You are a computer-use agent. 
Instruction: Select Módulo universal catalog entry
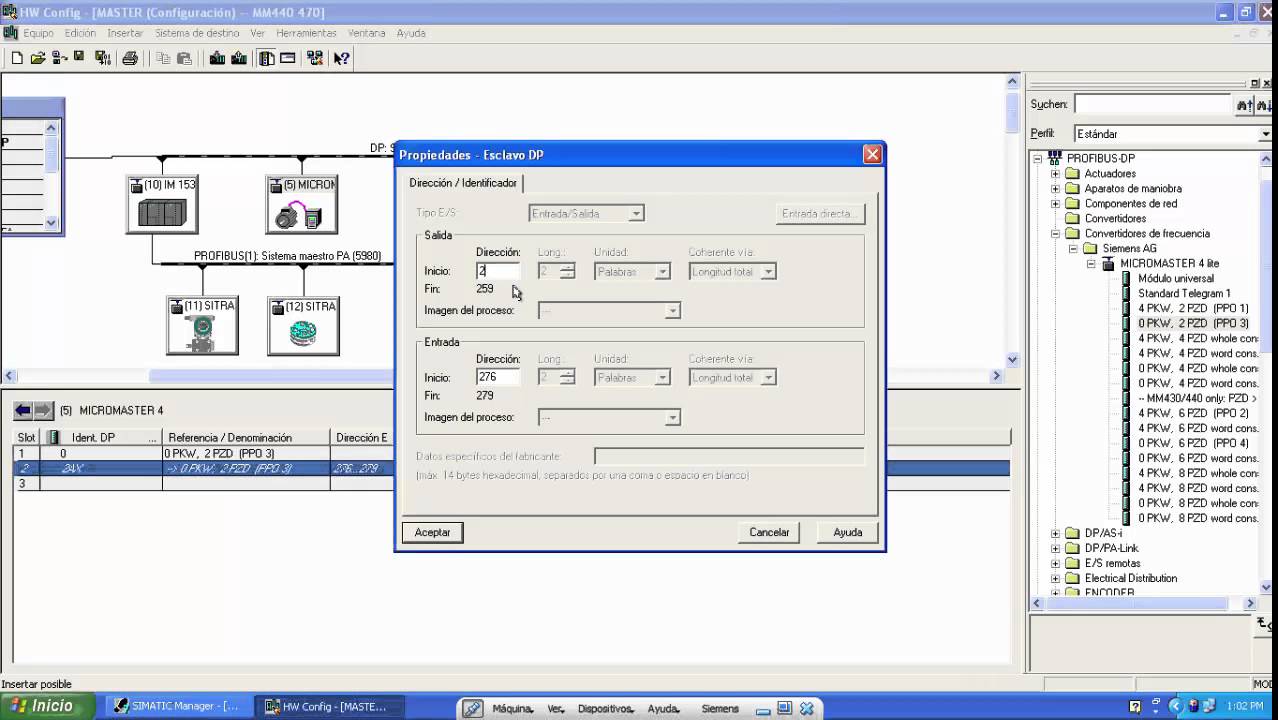(x=1176, y=279)
